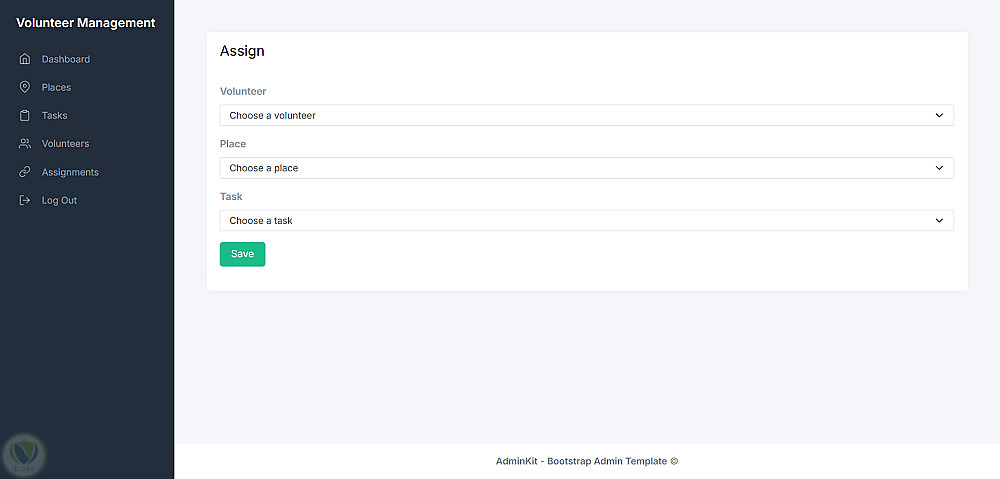Click the Tasks clipboard icon

point(25,115)
